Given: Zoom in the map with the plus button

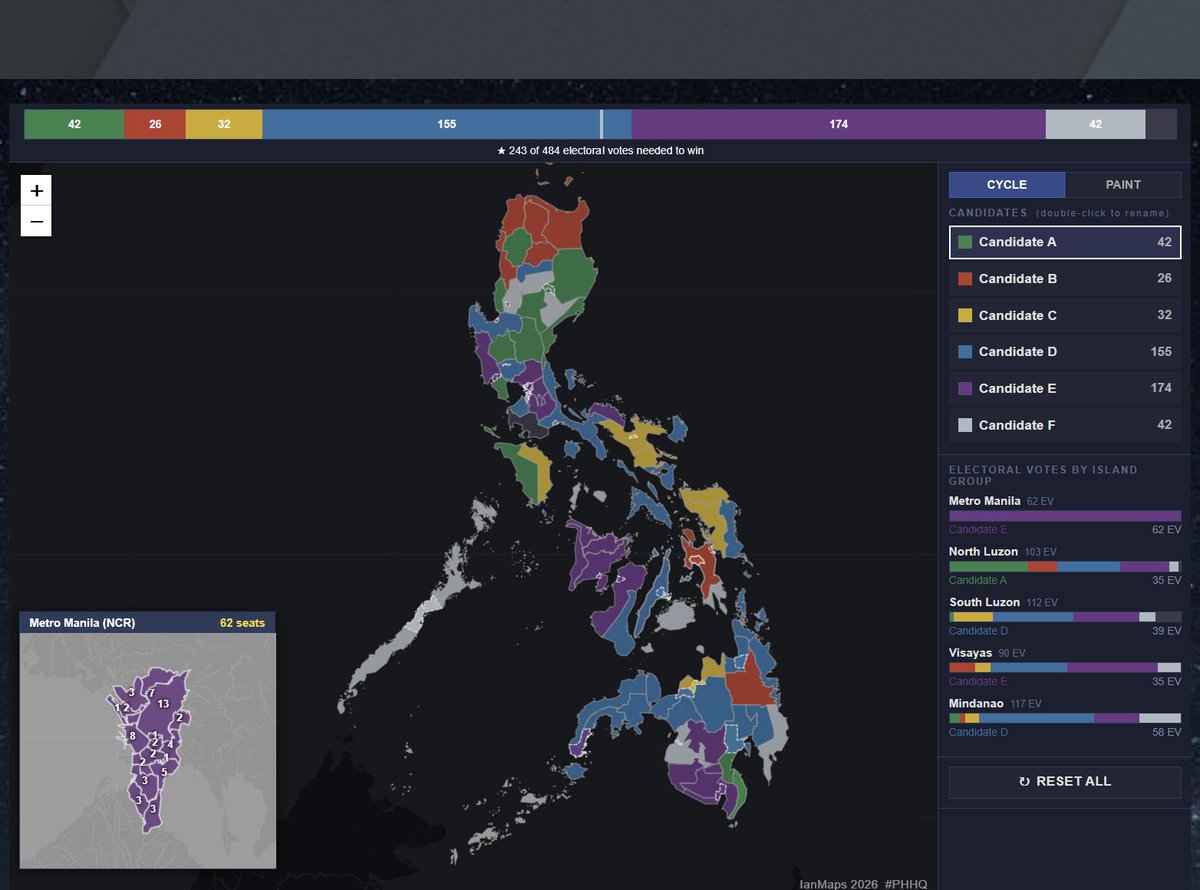Looking at the screenshot, I should pos(36,191).
